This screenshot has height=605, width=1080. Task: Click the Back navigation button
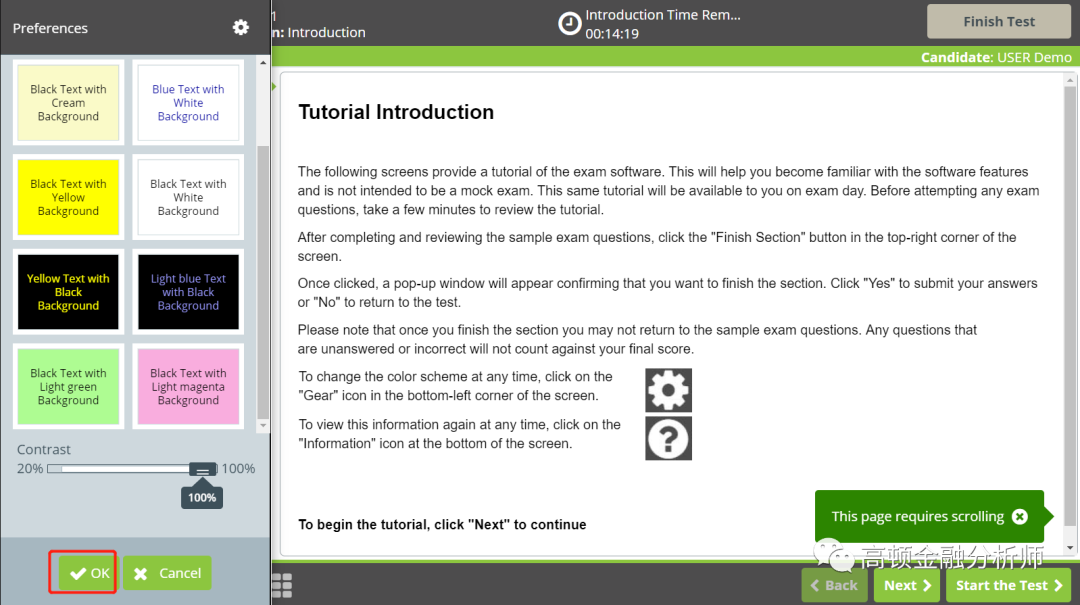coord(834,585)
